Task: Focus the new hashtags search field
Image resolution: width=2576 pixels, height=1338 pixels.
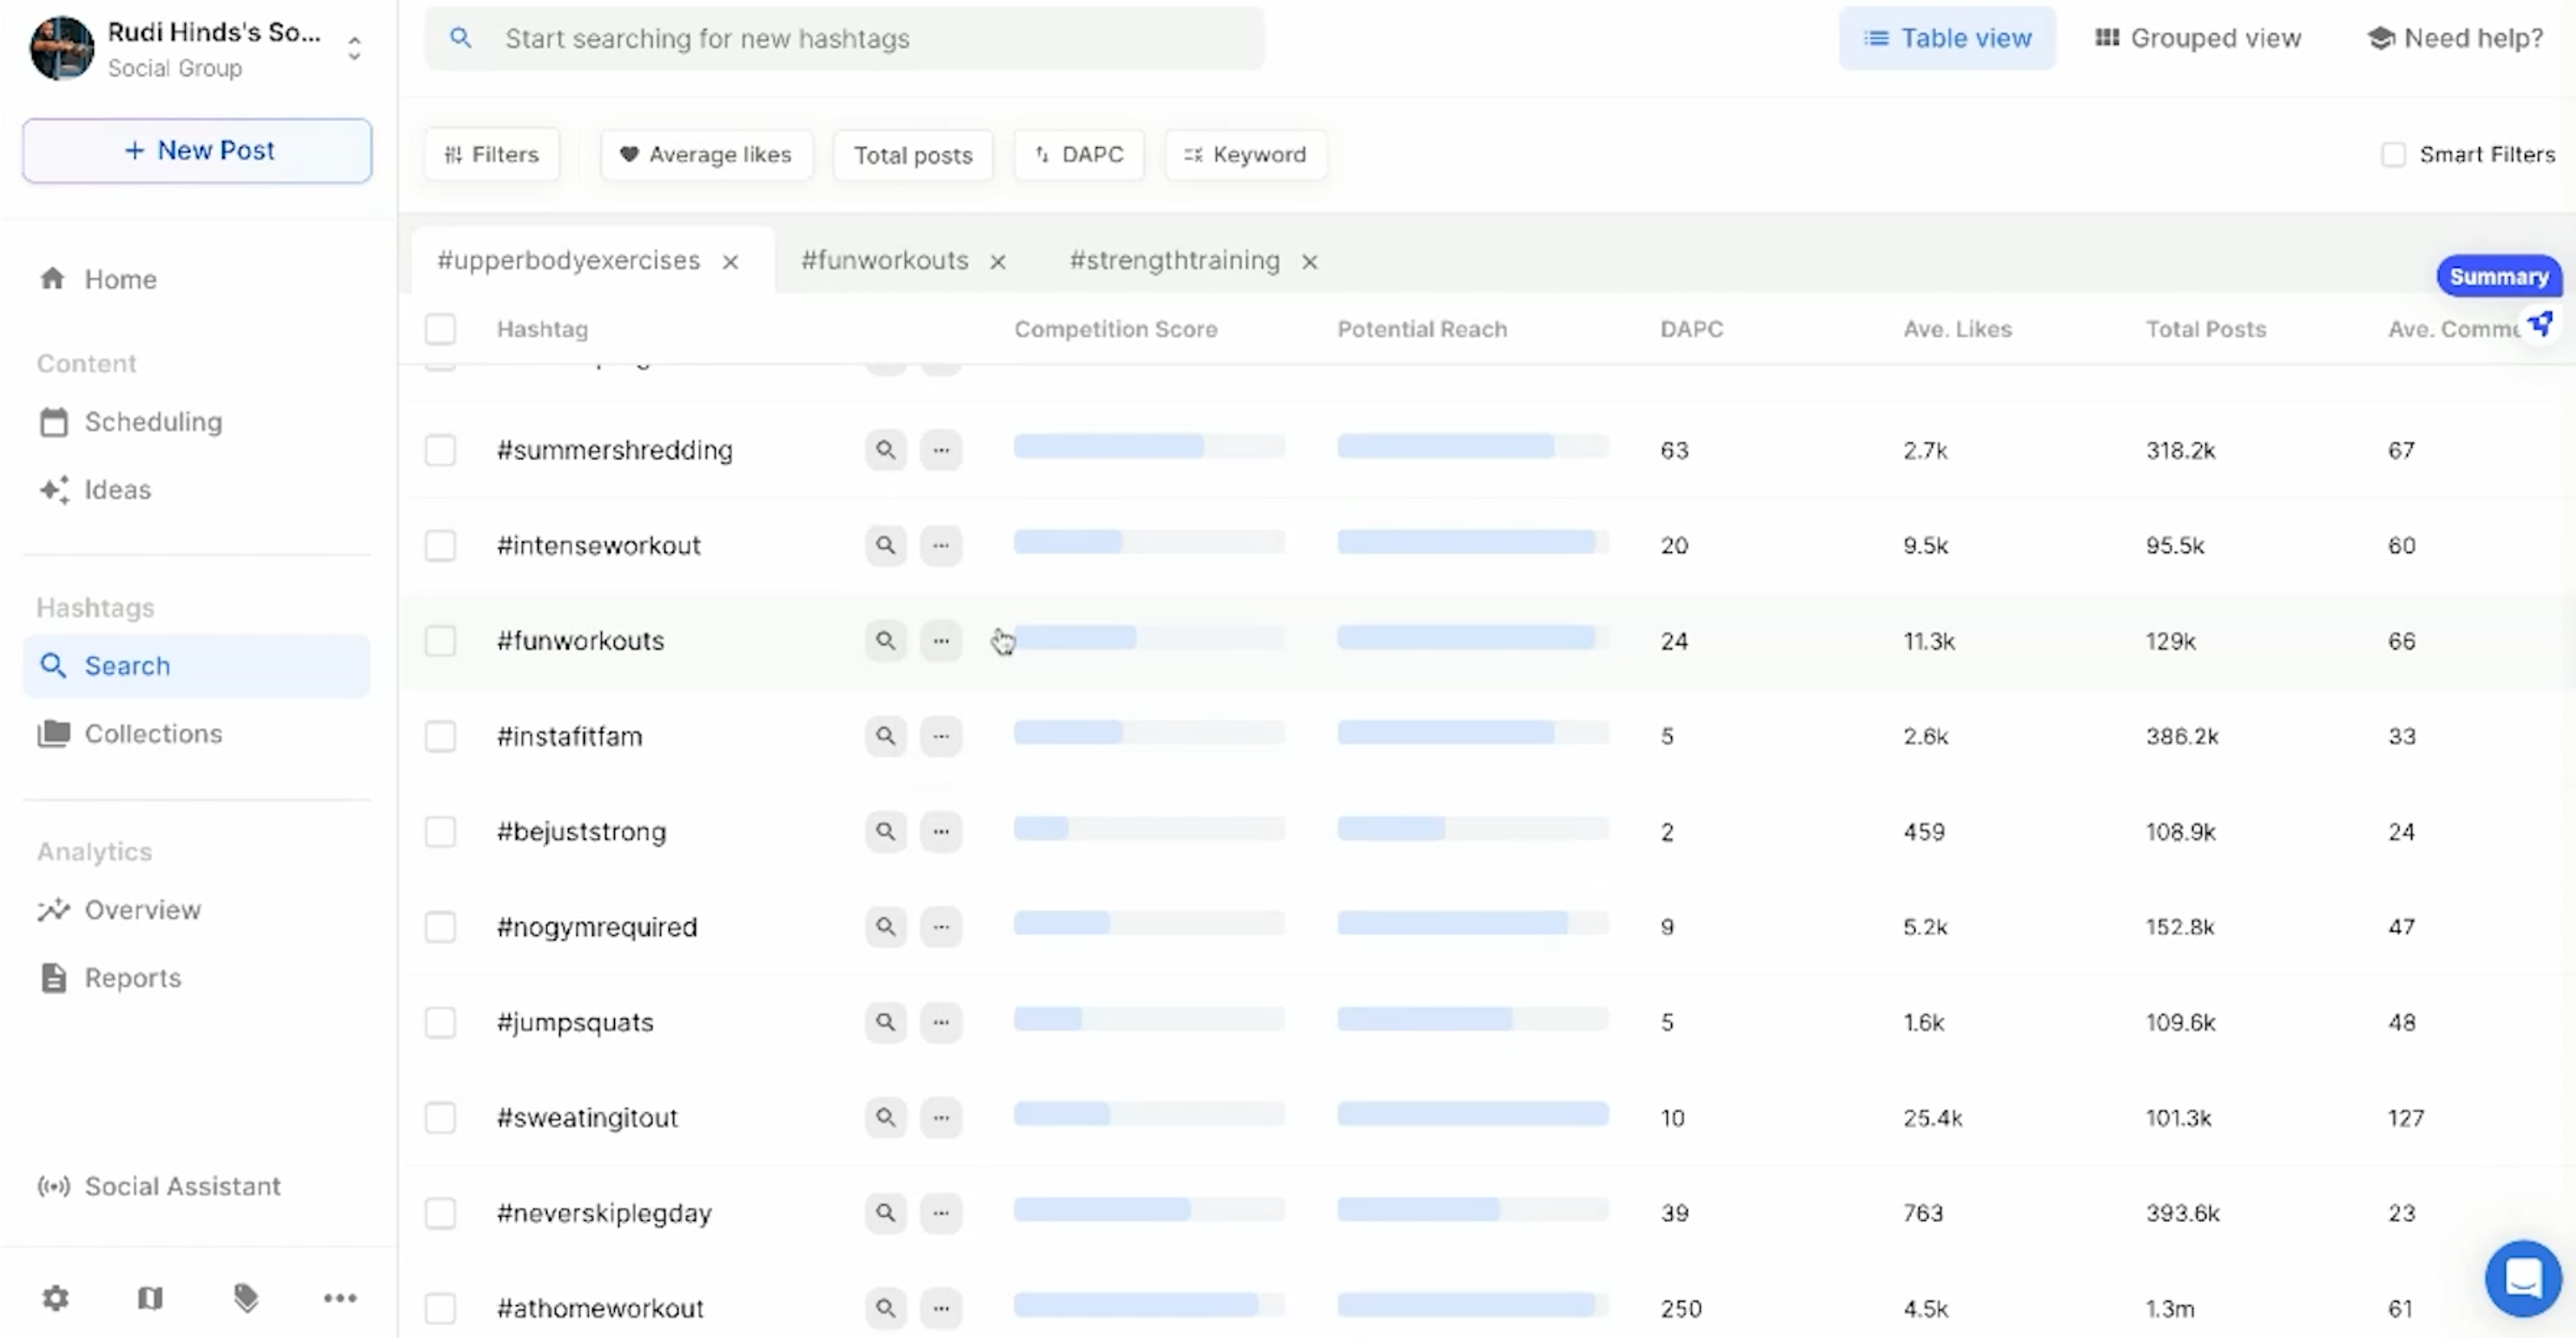Action: (844, 38)
